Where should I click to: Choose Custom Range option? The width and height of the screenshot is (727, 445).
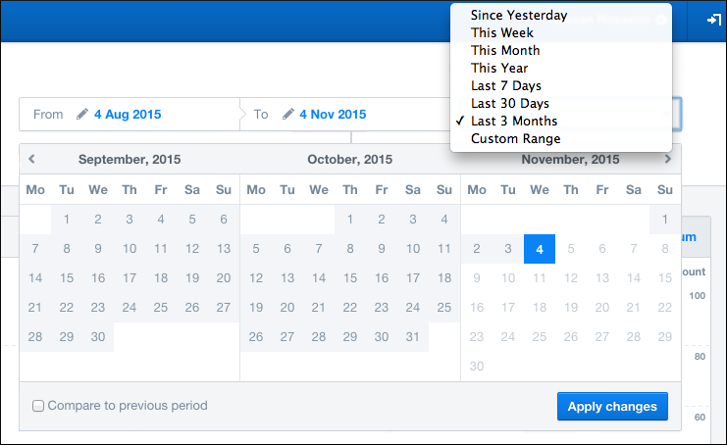pyautogui.click(x=515, y=139)
